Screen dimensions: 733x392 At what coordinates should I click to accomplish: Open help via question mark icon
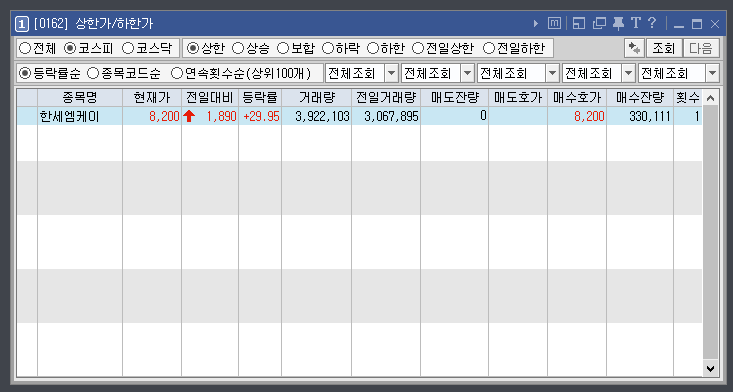[652, 23]
